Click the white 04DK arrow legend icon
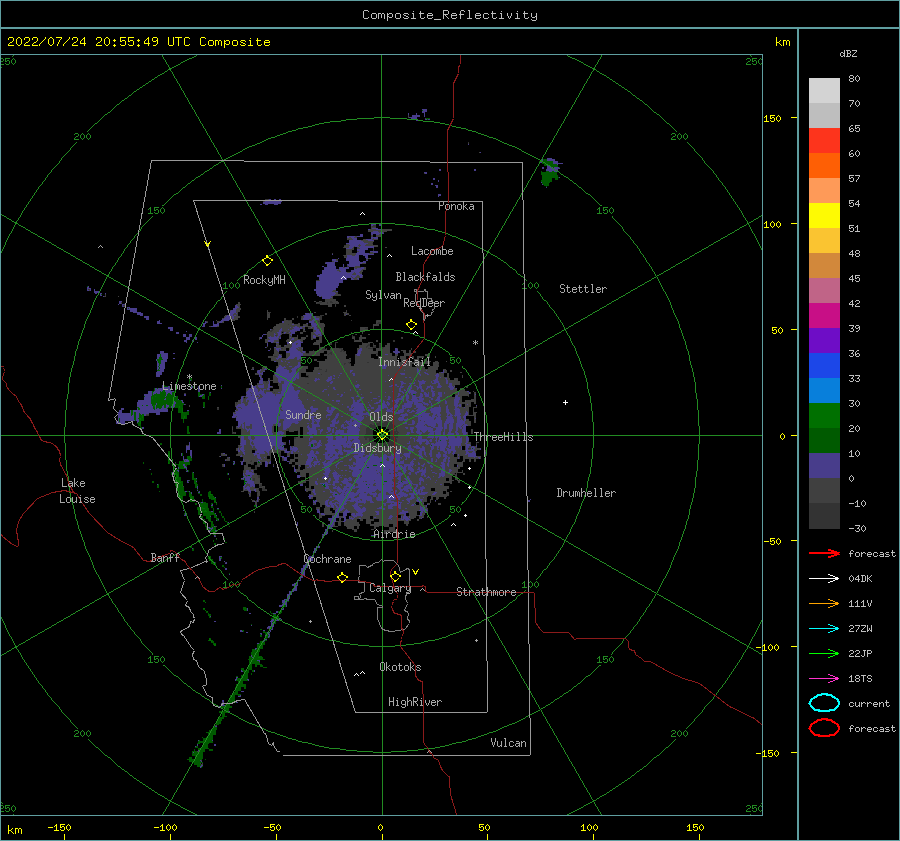This screenshot has height=841, width=900. [824, 578]
